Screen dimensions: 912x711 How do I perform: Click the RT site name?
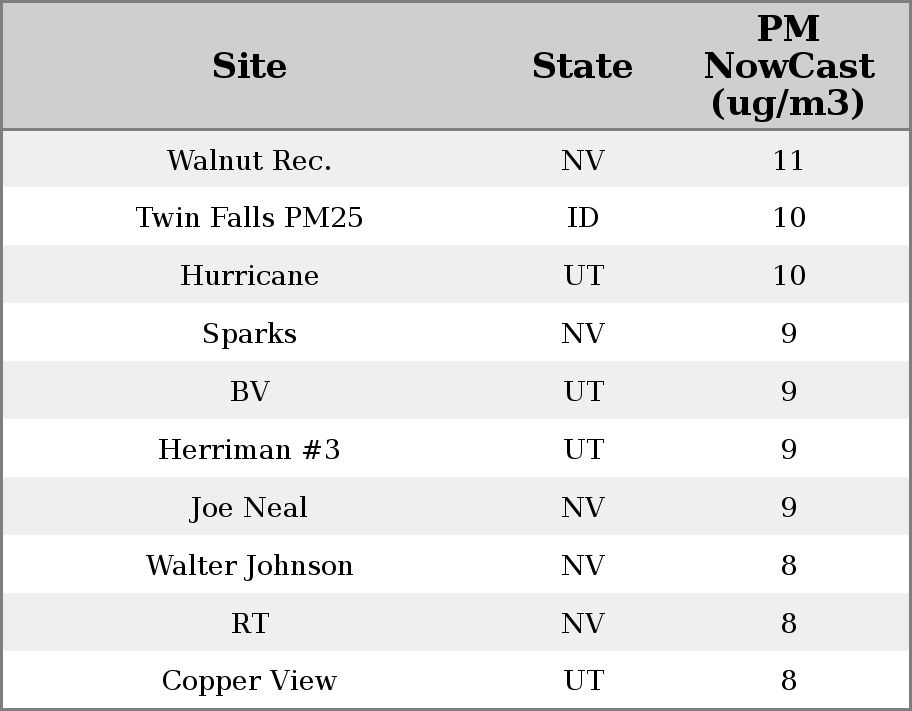coord(249,624)
